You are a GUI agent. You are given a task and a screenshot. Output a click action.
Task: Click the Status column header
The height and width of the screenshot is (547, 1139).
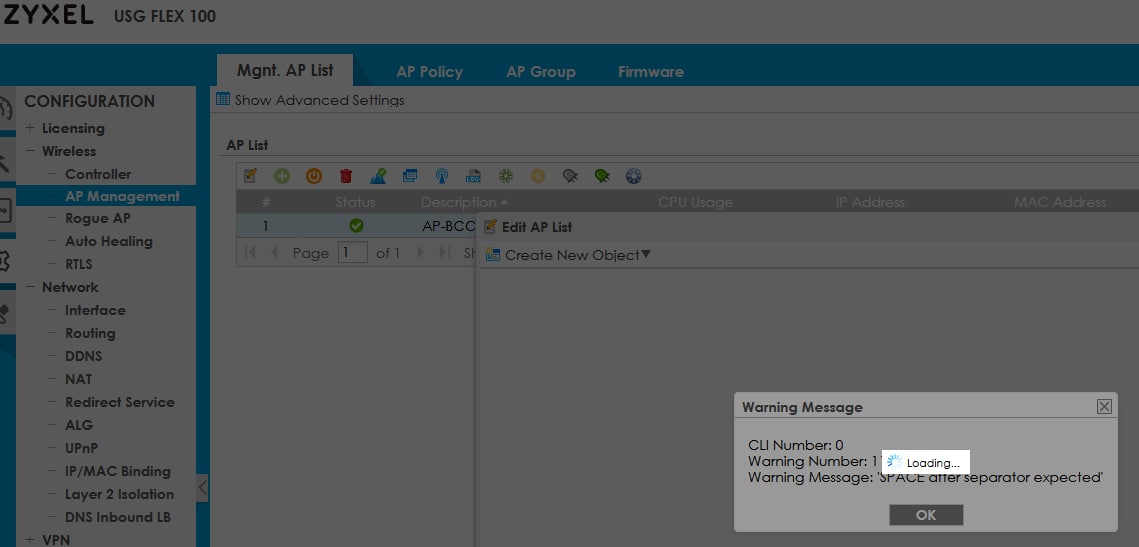pyautogui.click(x=355, y=202)
